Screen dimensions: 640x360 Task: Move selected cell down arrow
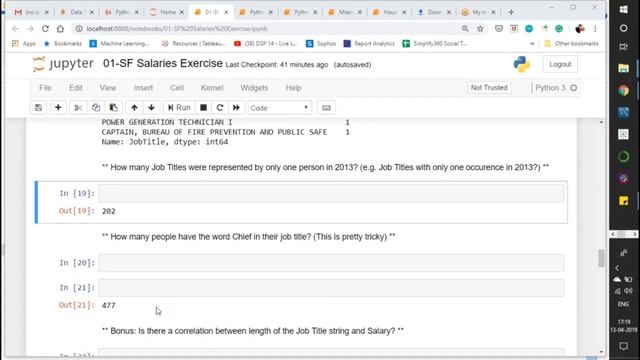pos(151,108)
